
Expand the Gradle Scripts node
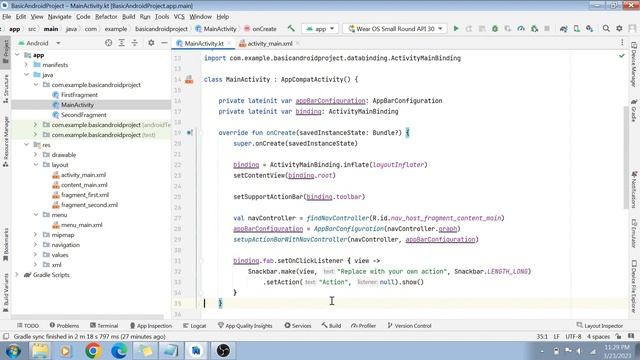tap(17, 275)
